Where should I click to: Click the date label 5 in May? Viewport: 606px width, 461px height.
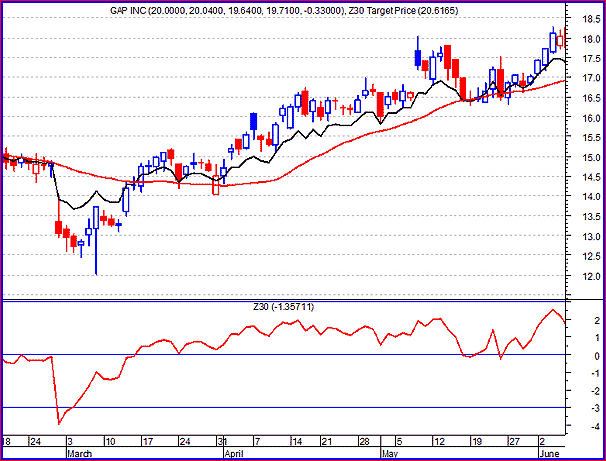pyautogui.click(x=400, y=441)
